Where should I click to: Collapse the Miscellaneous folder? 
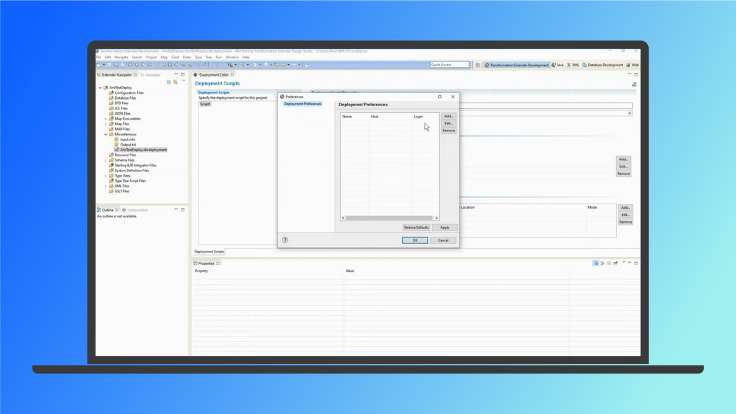106,134
